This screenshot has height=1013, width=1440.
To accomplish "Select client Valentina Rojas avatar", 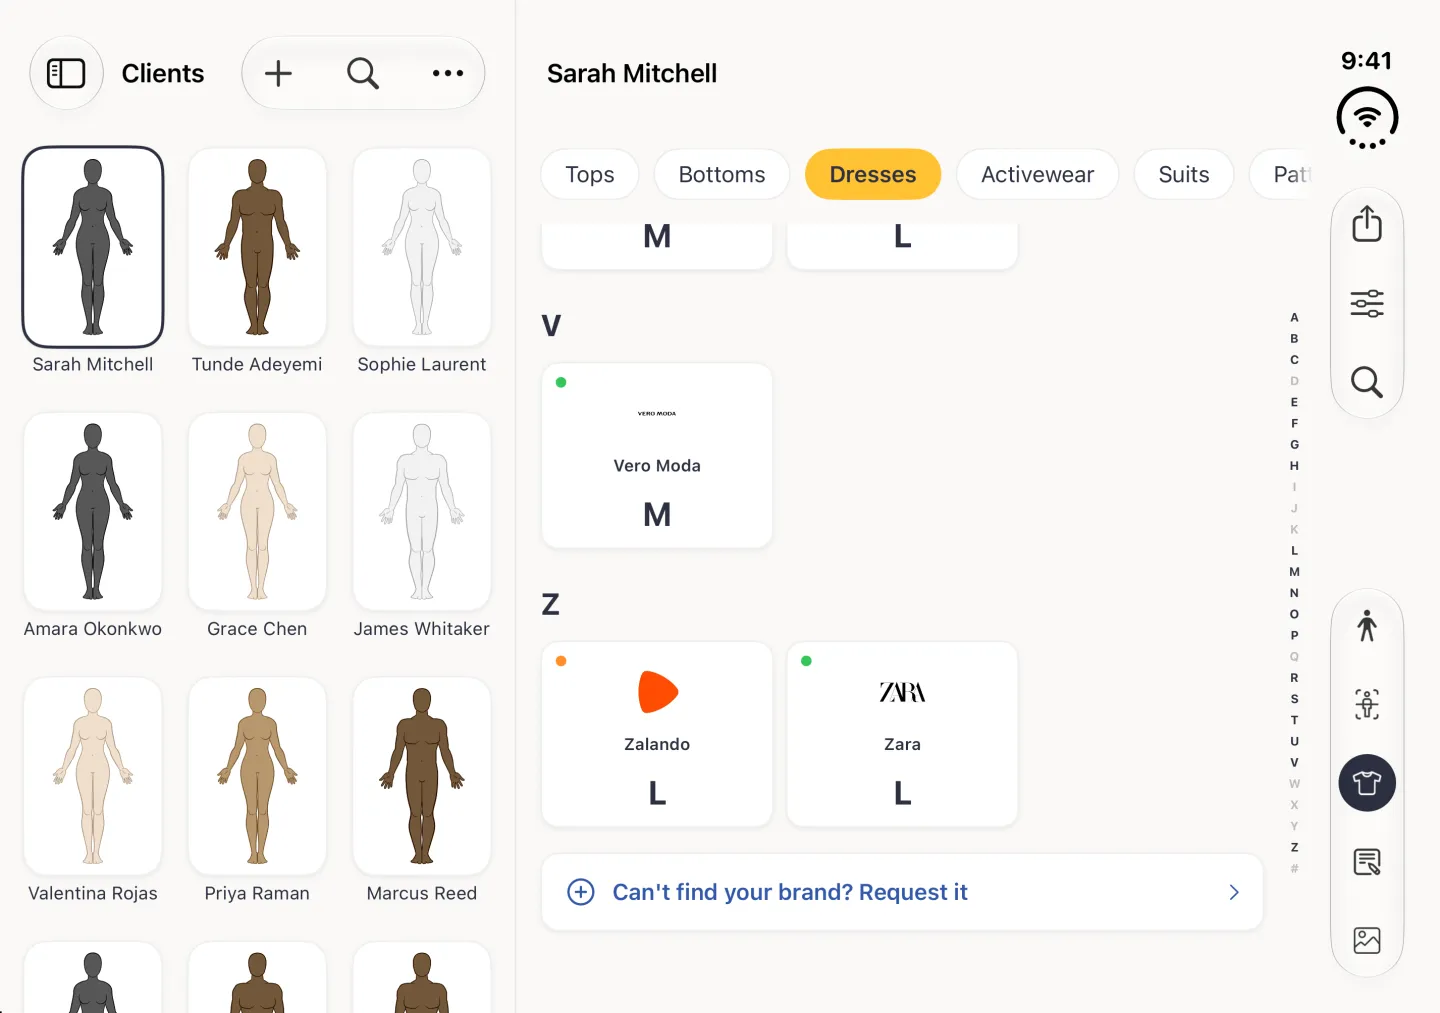I will coord(93,776).
